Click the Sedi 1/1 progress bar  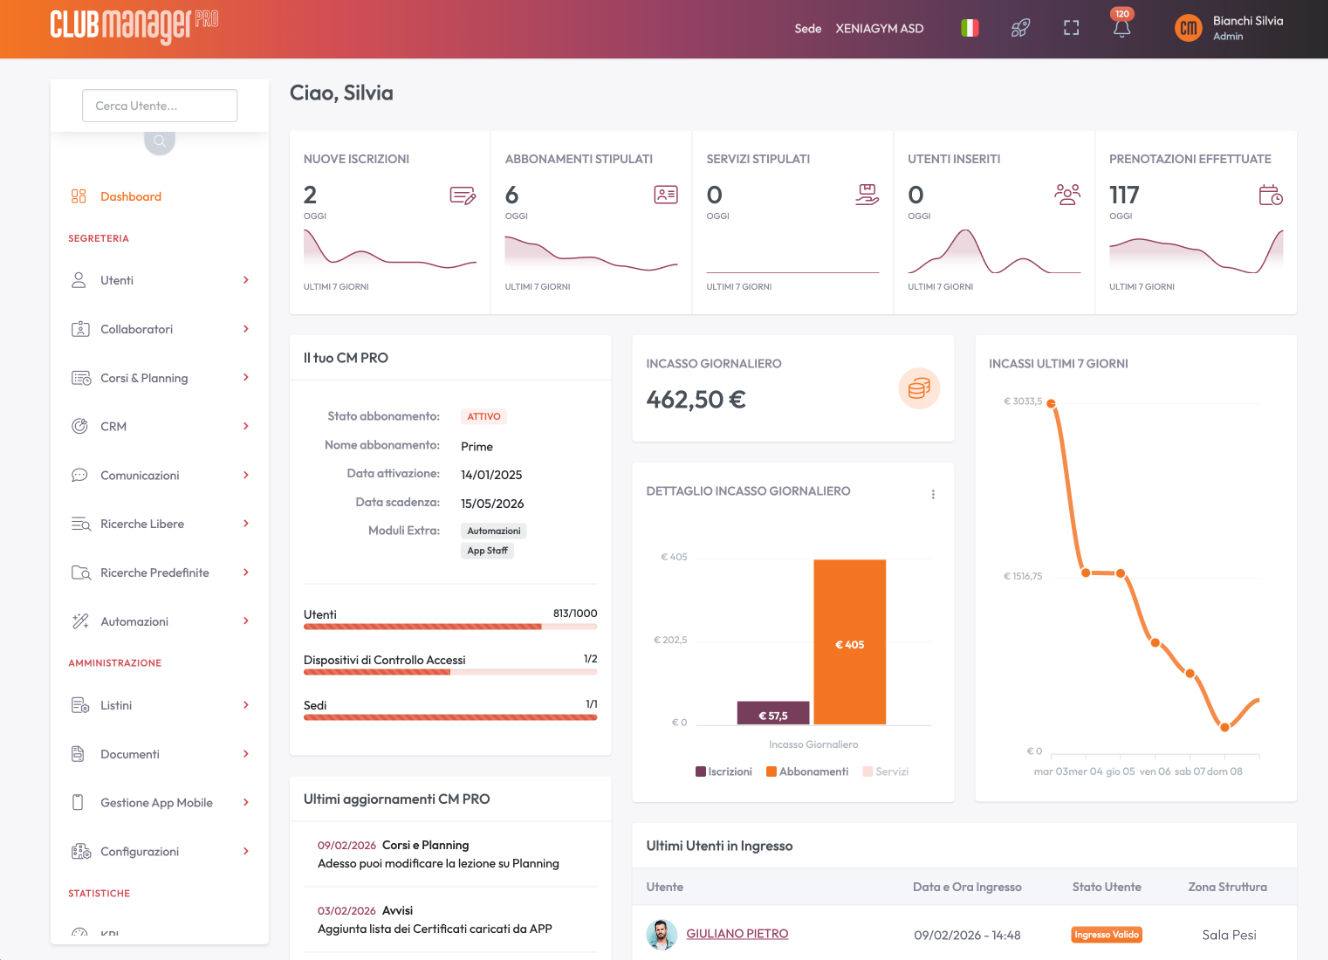click(450, 718)
